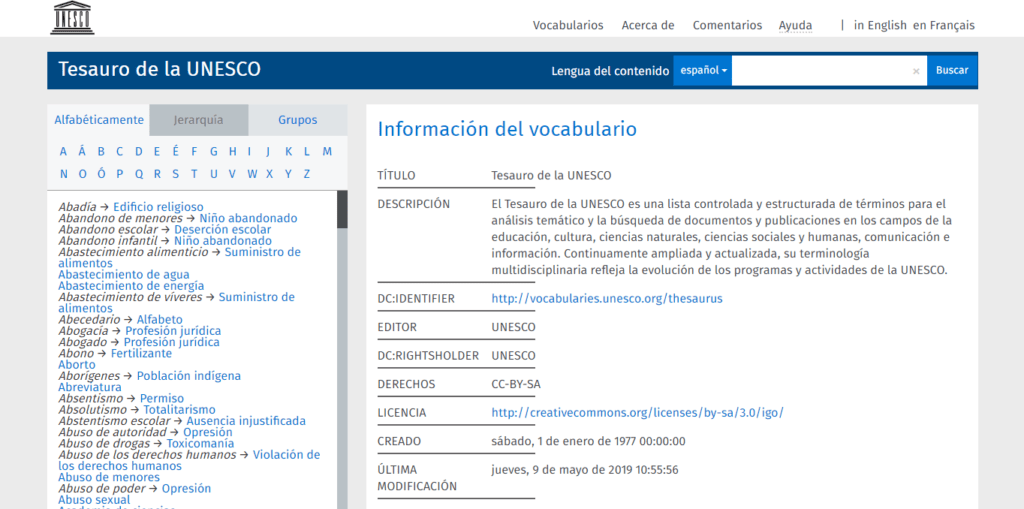This screenshot has height=509, width=1024.
Task: Select the Alfabéticamente tab
Action: point(99,120)
